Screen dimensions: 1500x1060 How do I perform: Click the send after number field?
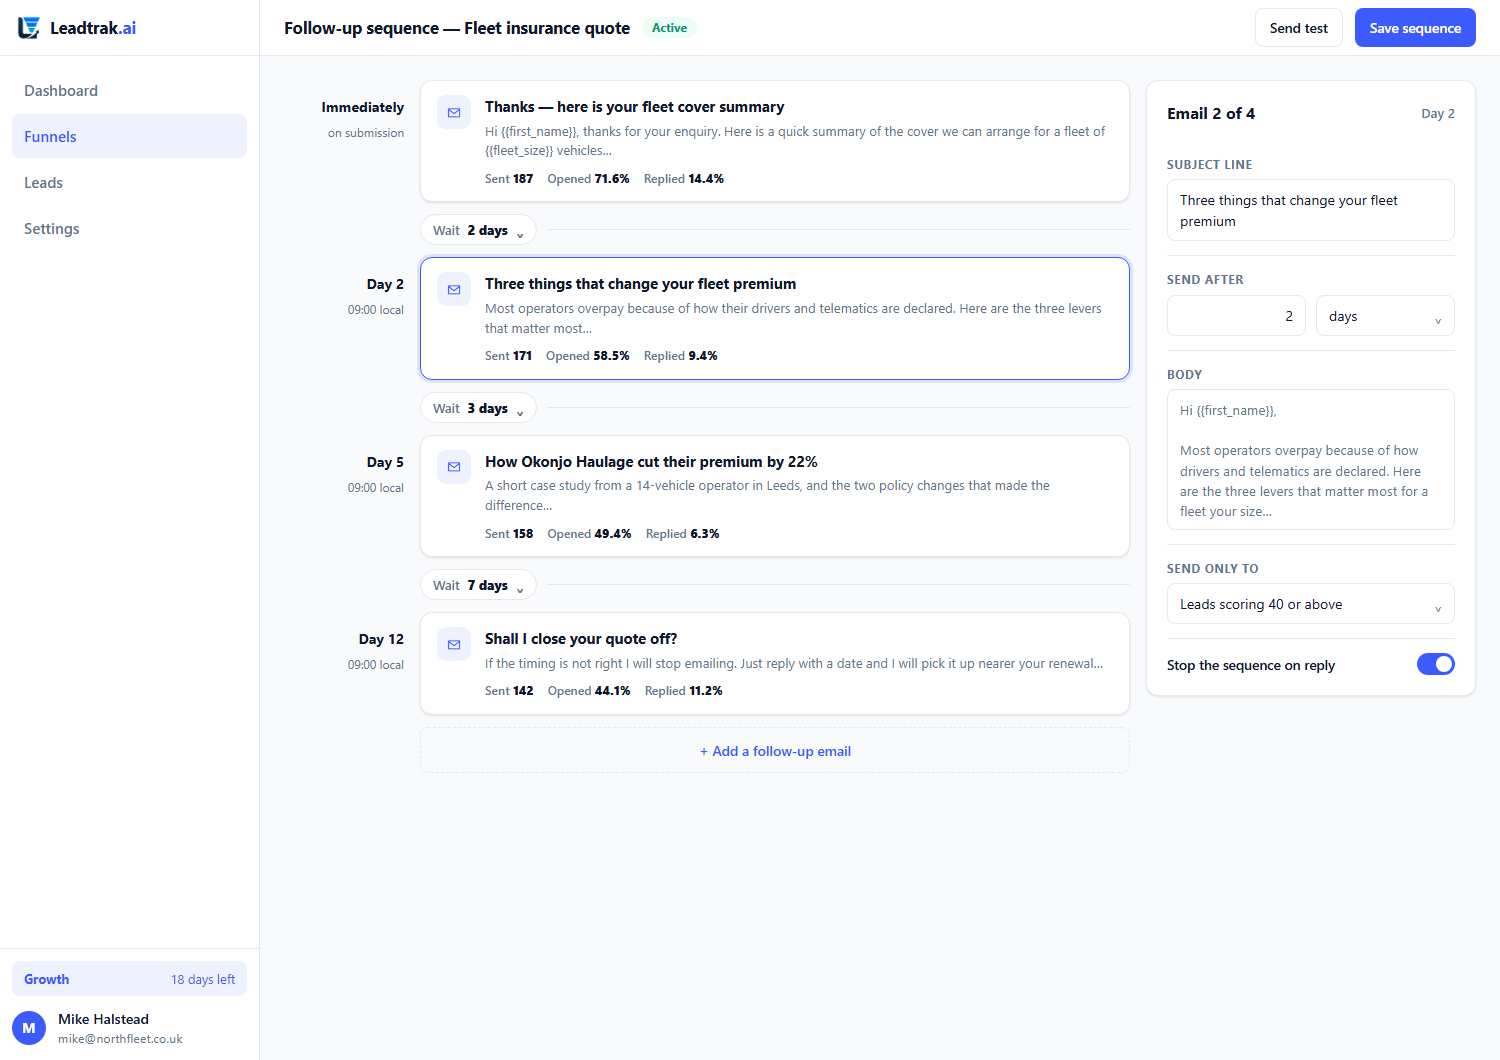[x=1236, y=316]
